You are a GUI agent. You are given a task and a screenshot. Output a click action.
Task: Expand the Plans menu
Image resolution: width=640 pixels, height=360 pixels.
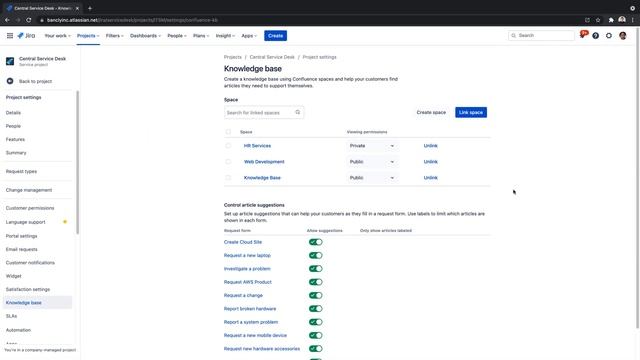click(201, 36)
